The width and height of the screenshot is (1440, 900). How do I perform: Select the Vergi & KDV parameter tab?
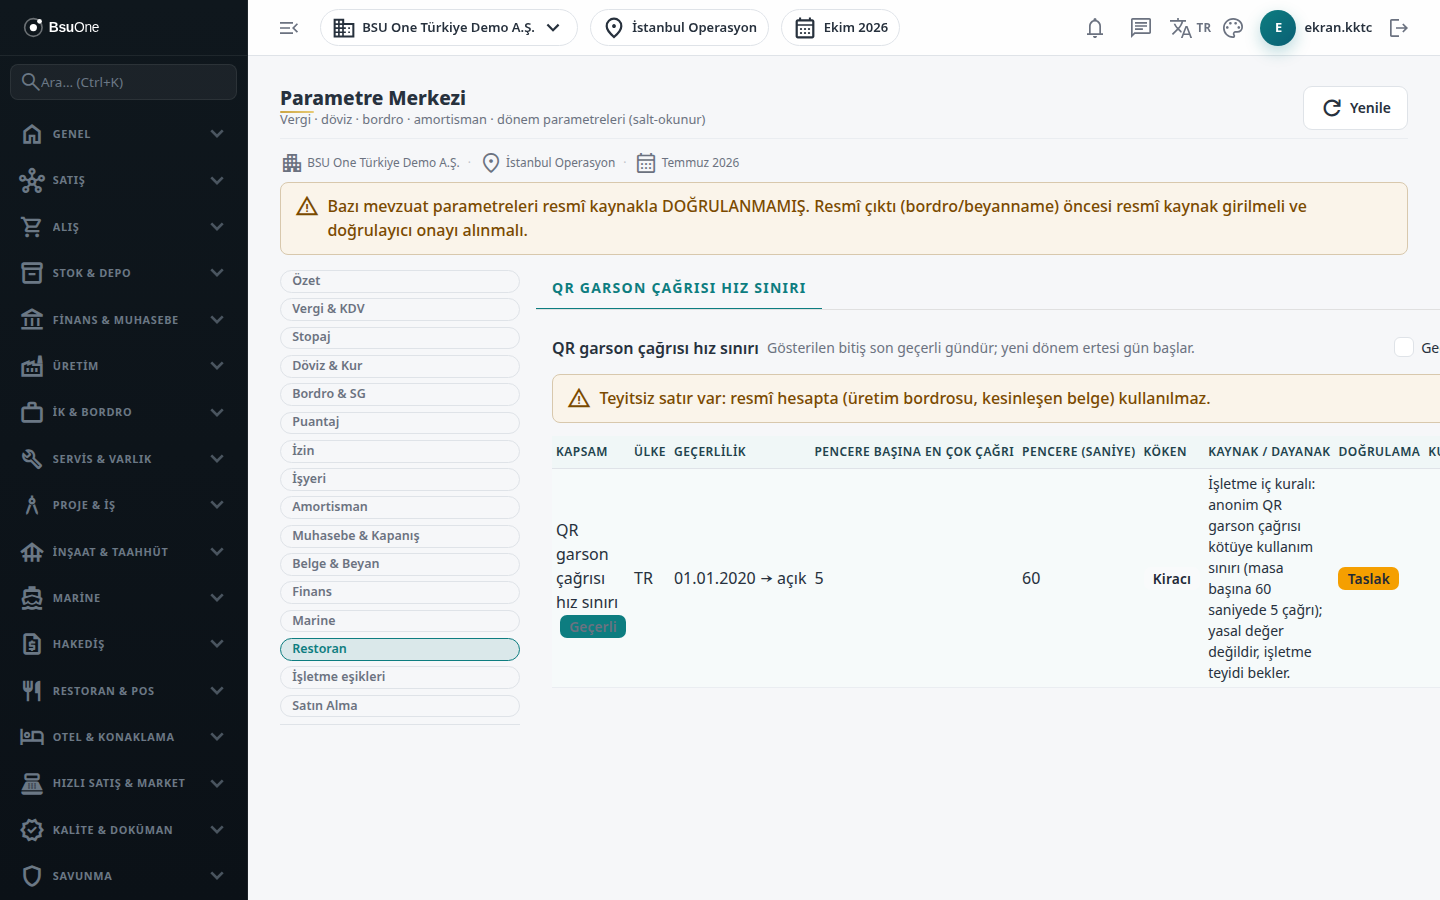click(x=400, y=309)
